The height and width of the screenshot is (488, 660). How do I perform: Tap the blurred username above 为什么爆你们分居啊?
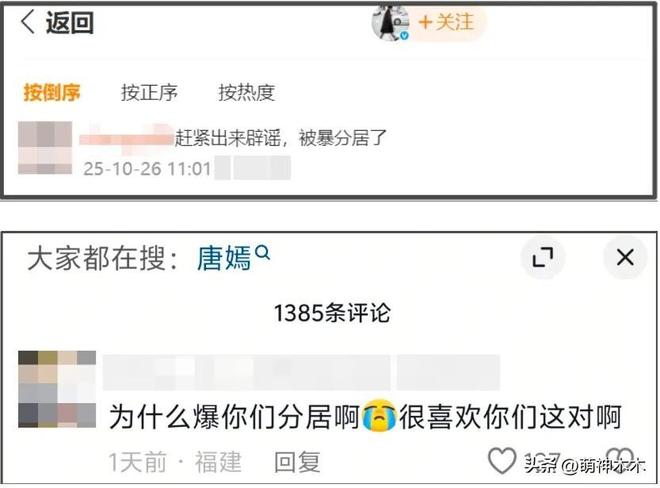click(301, 373)
